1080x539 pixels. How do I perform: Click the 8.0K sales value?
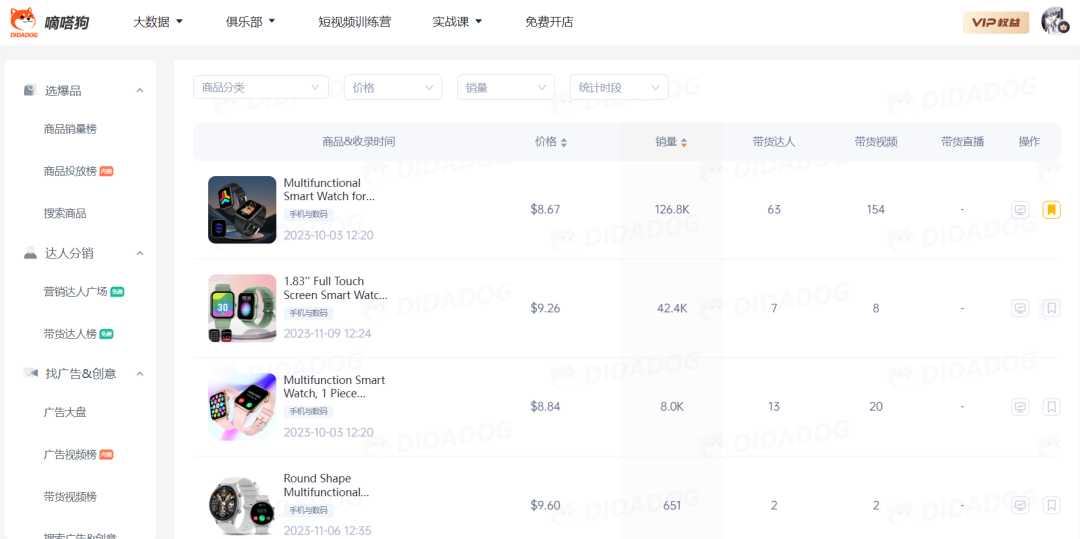pyautogui.click(x=672, y=407)
